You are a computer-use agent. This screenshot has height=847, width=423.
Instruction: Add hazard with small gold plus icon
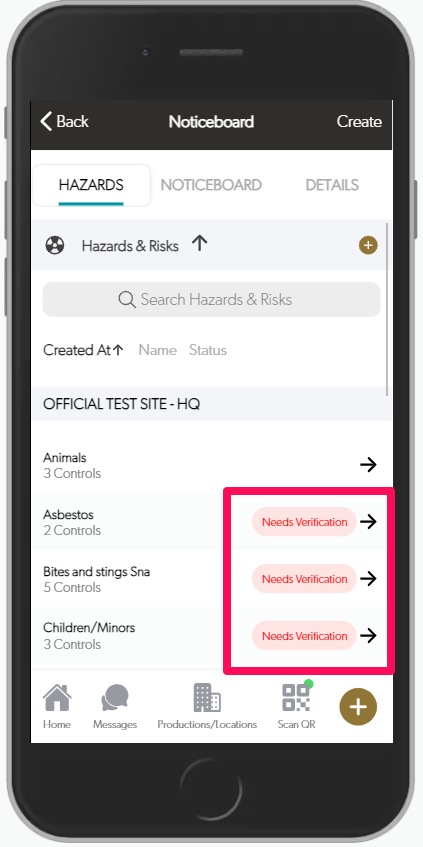(368, 246)
